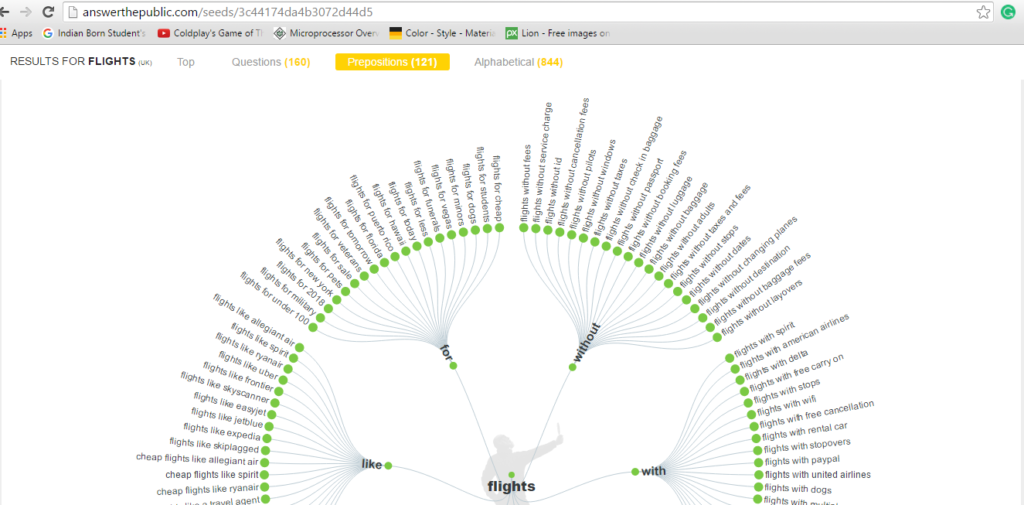1024x505 pixels.
Task: Click 'flights with dogs' label
Action: tap(797, 488)
